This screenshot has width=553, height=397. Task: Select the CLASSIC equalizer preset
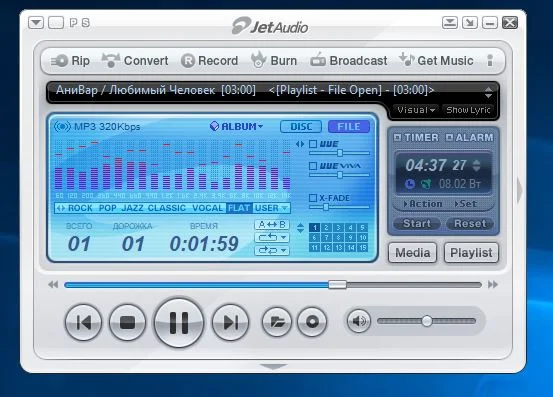pos(167,208)
